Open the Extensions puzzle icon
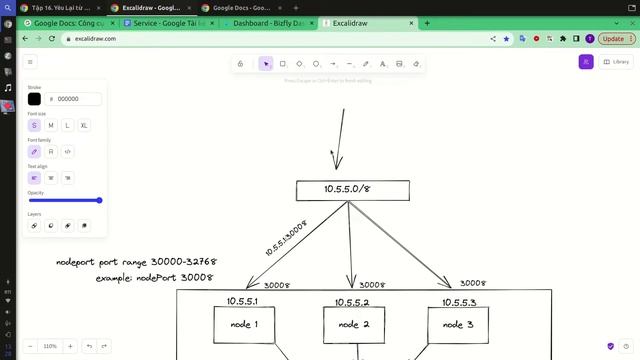Screen dimensions: 640x360 (x=563, y=39)
